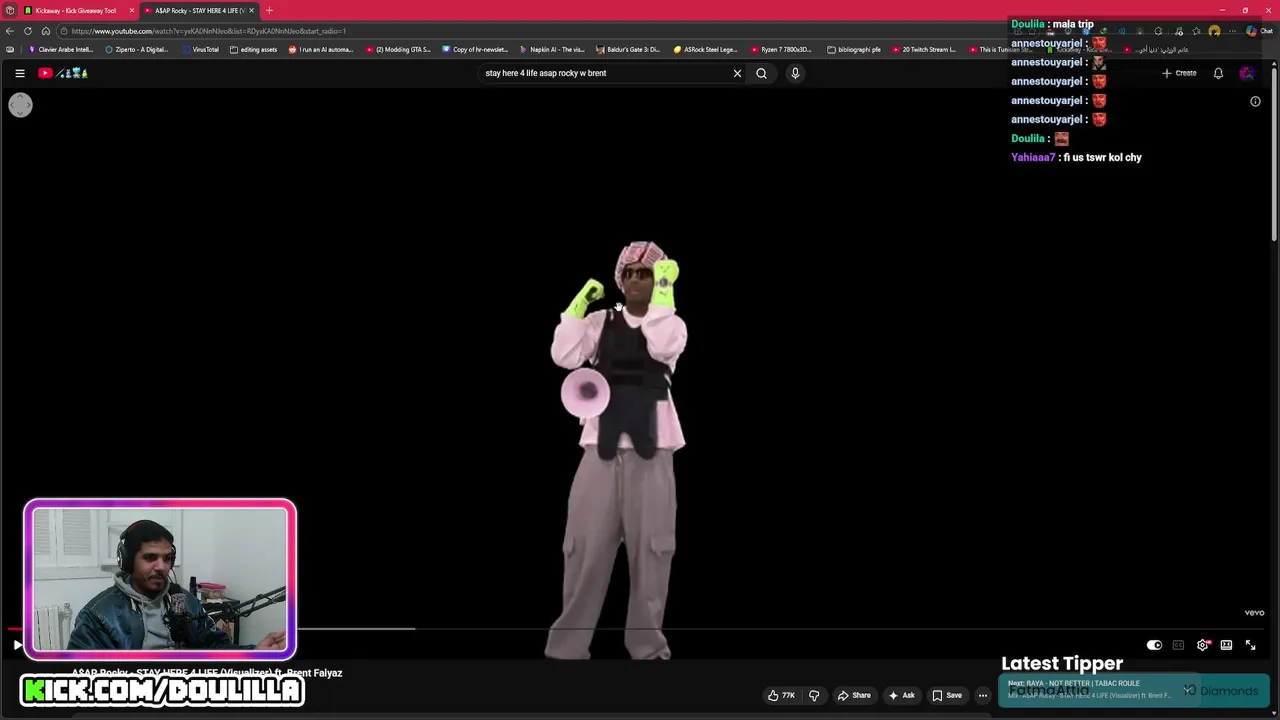This screenshot has height=720, width=1280.
Task: Save the video to a playlist
Action: (x=947, y=695)
